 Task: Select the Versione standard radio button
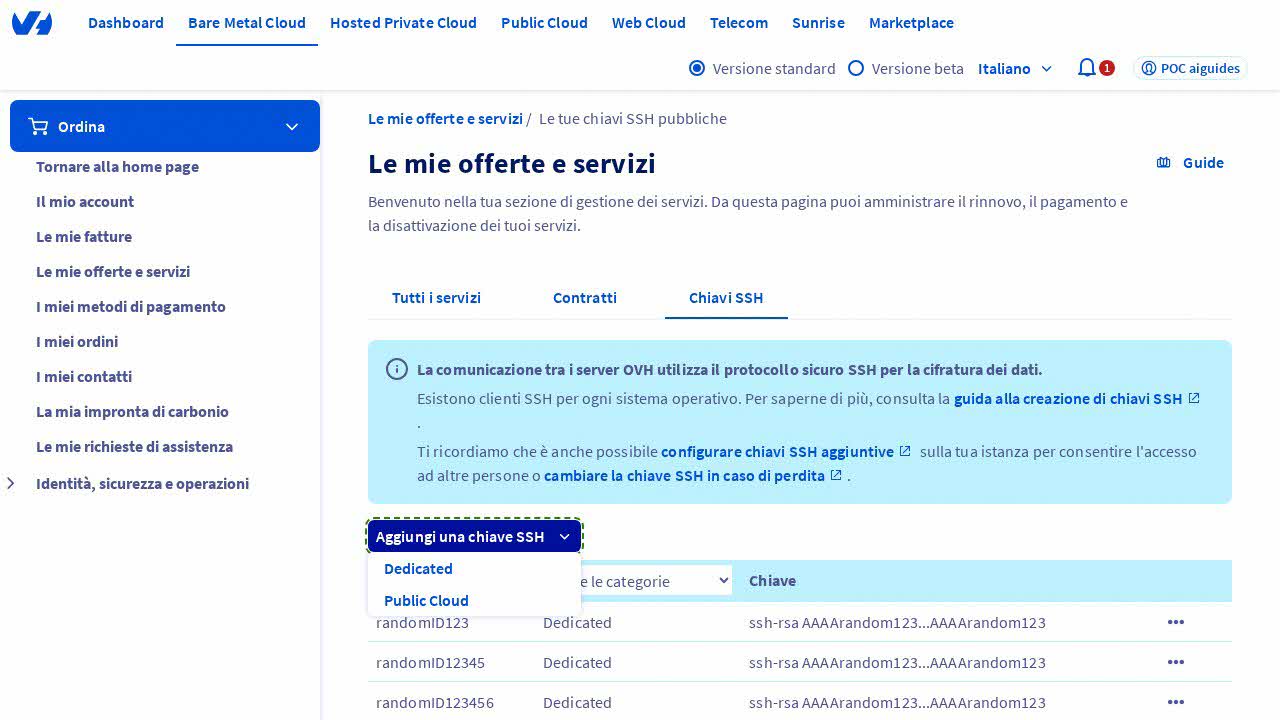[697, 68]
